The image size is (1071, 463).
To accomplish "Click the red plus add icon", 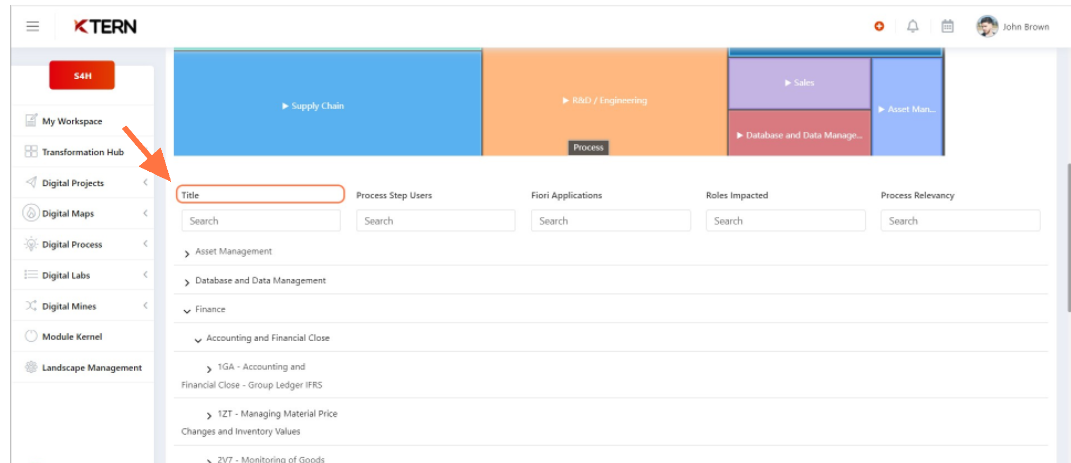I will (x=879, y=26).
